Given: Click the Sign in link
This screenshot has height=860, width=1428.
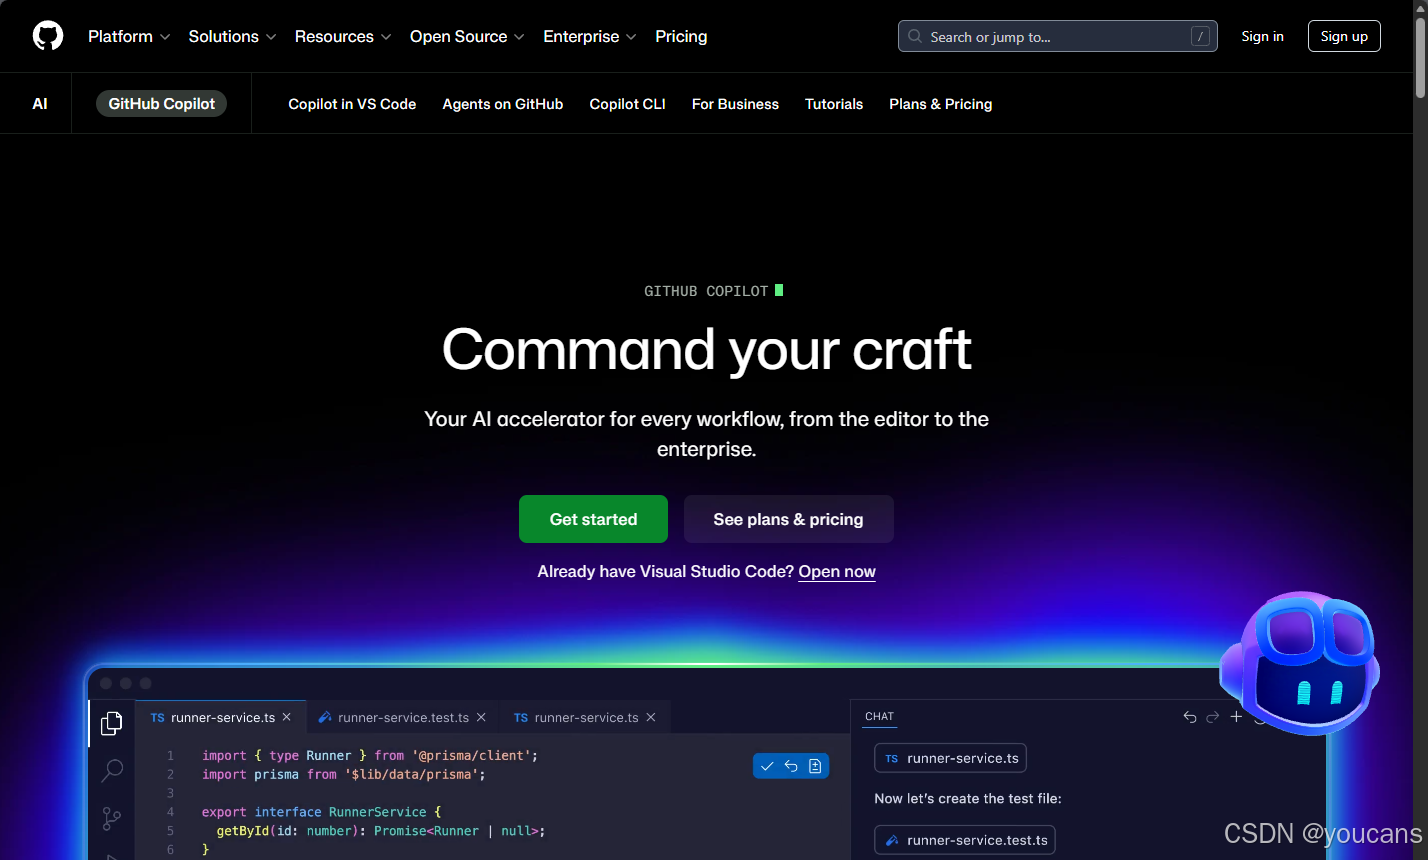Looking at the screenshot, I should click(1263, 36).
